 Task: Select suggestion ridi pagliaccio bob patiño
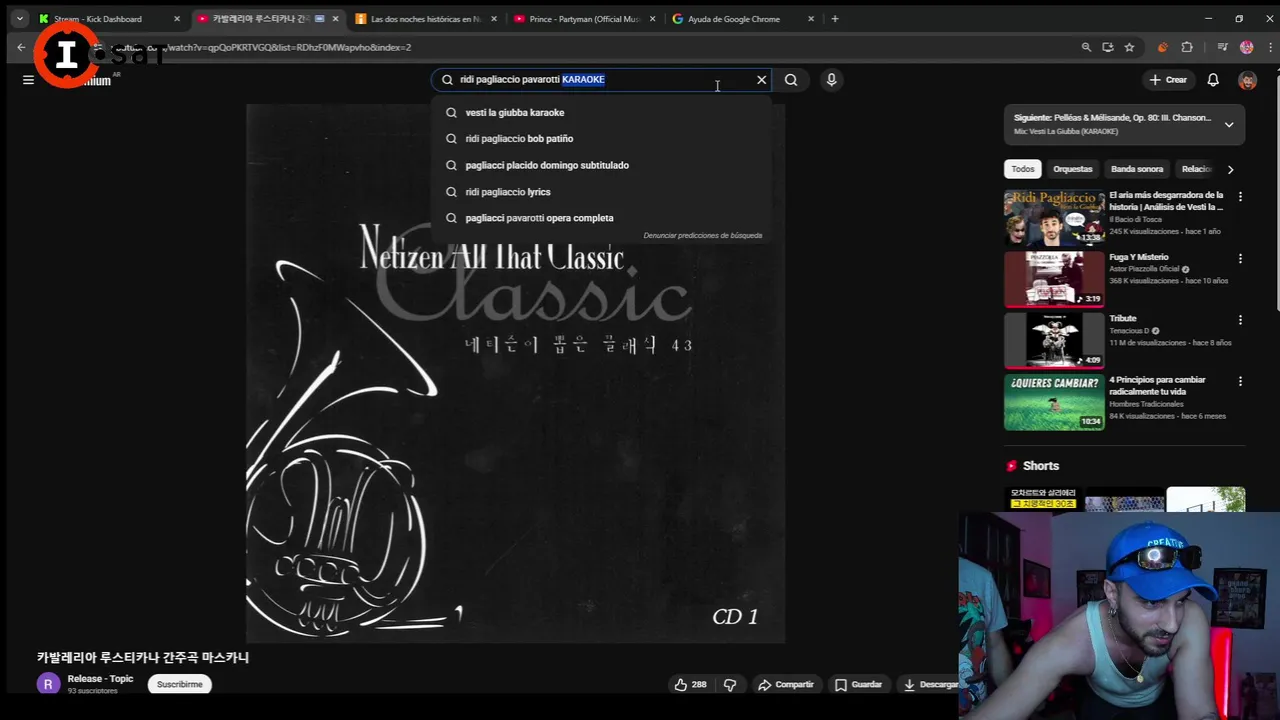[x=601, y=139]
